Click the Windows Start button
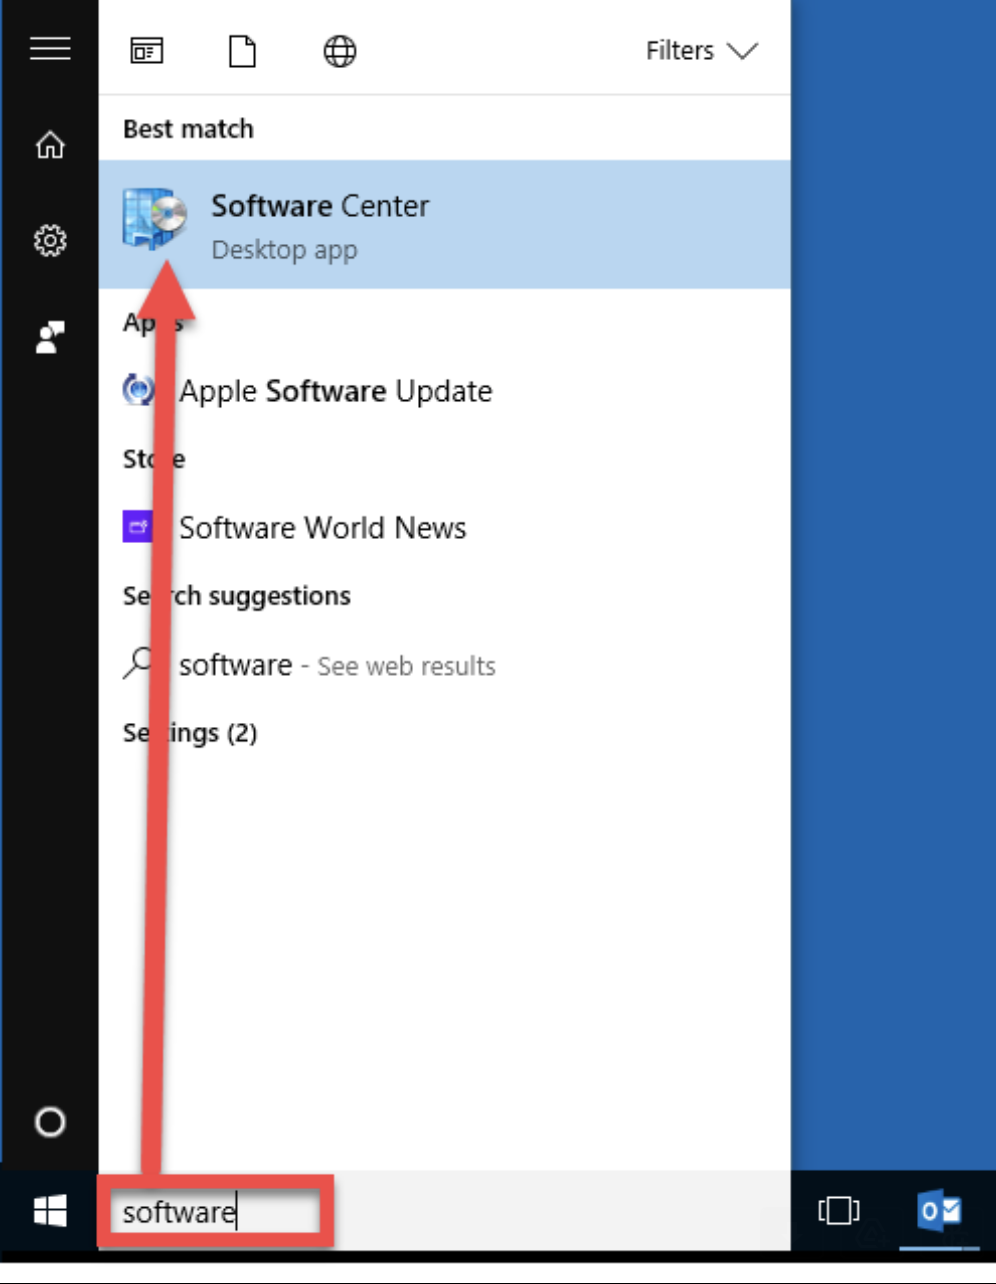Viewport: 996px width, 1284px height. [x=49, y=1212]
